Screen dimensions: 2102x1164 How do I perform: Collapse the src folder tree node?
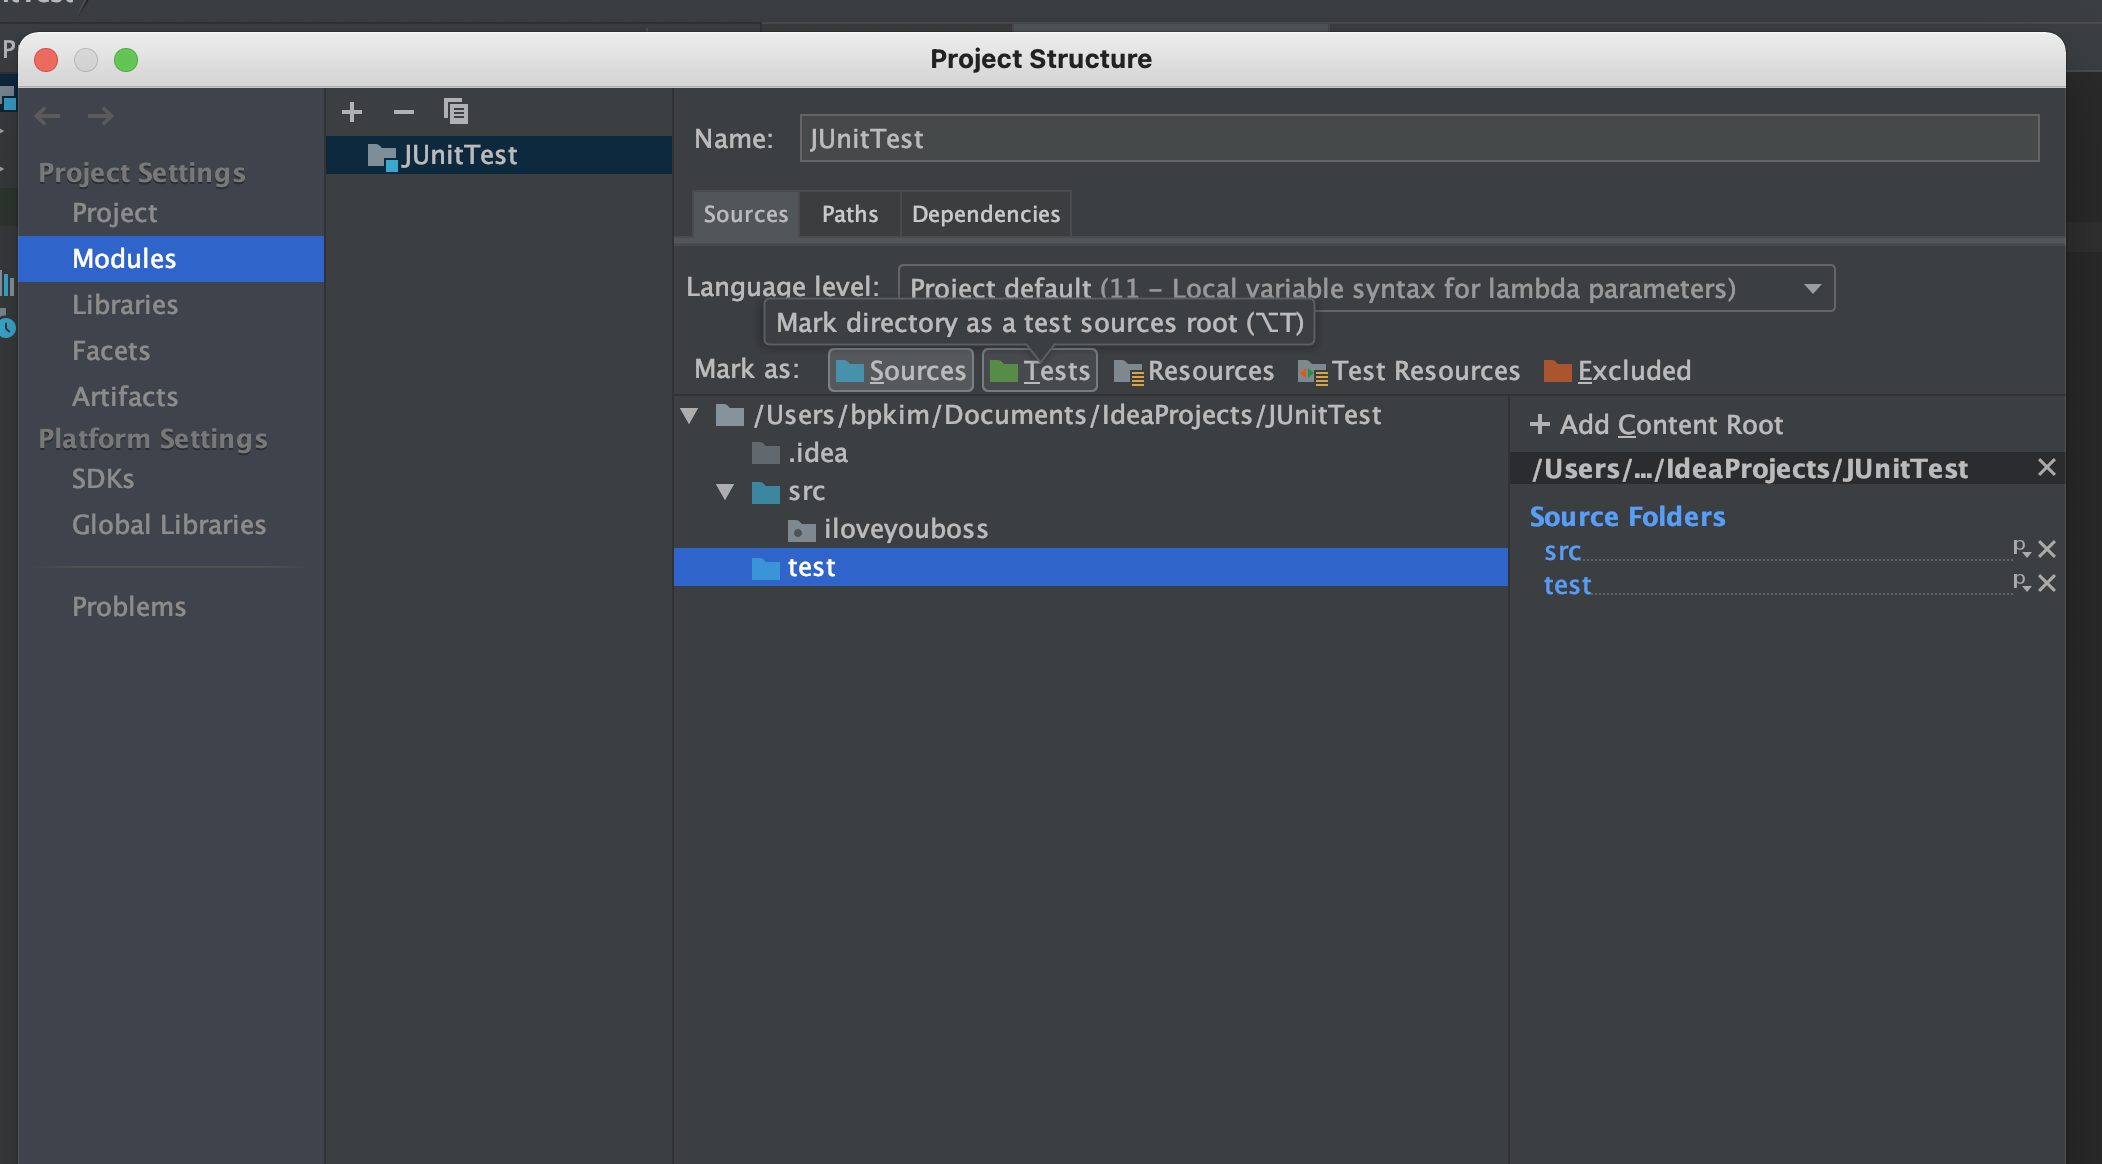tap(726, 491)
